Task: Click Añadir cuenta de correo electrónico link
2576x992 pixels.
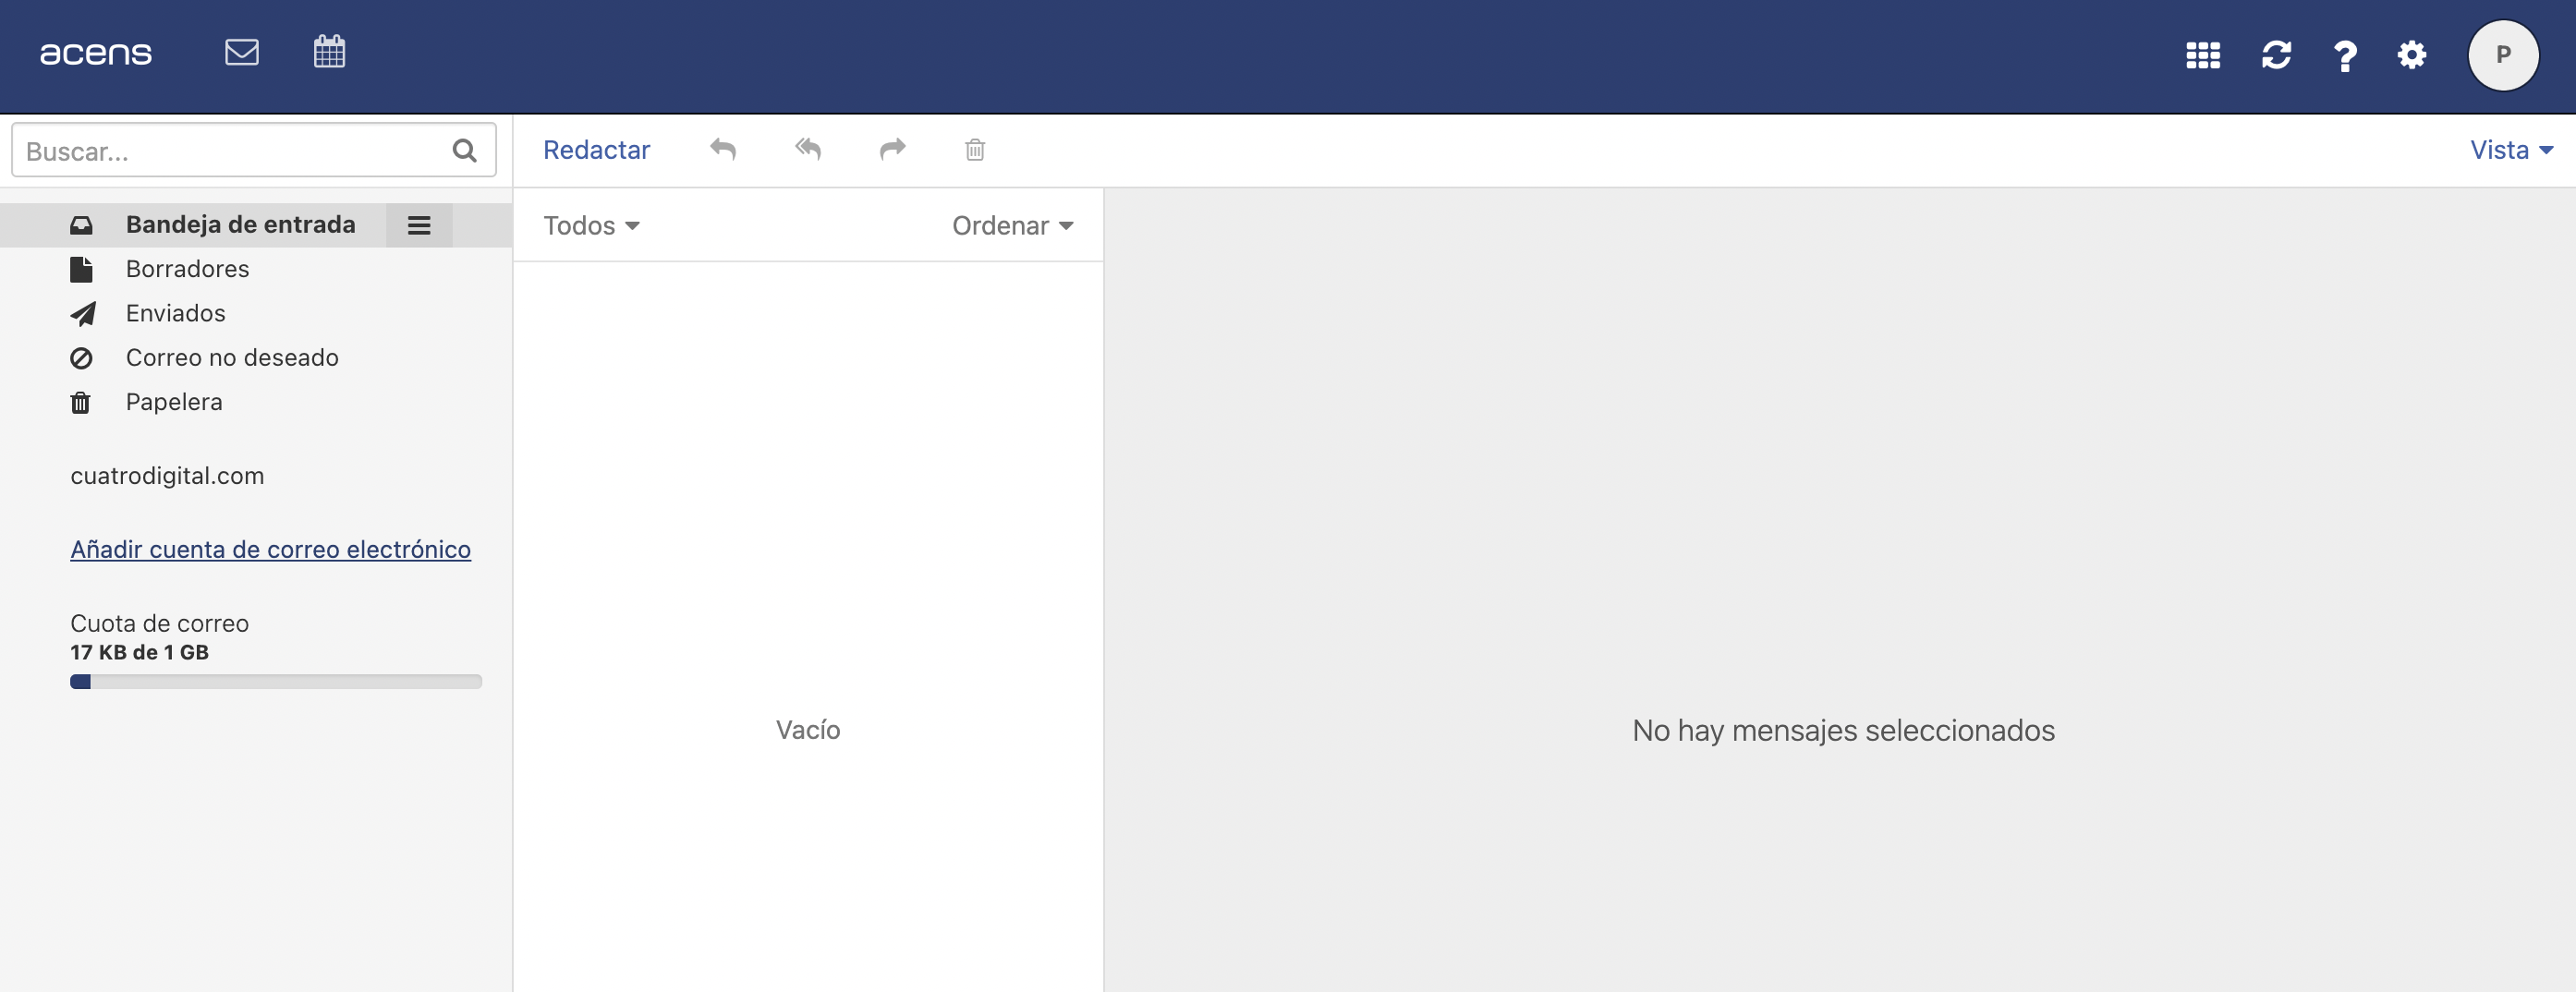Action: click(x=270, y=550)
